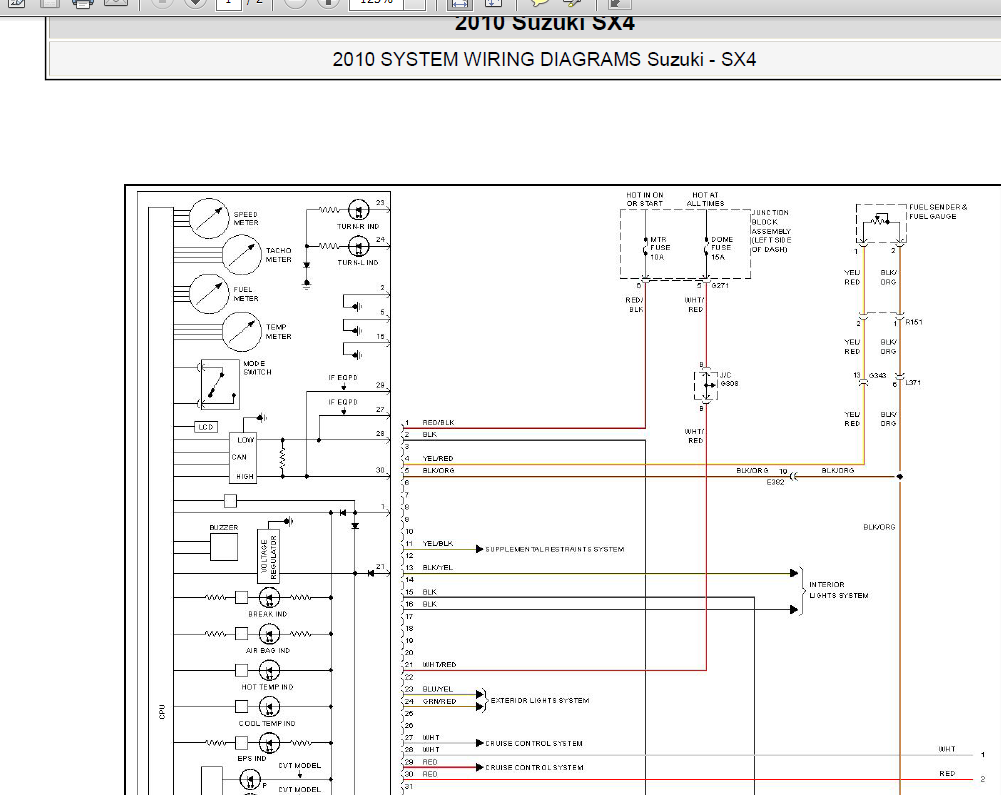Click the "J/C G308" connector label
1001x795 pixels.
pyautogui.click(x=728, y=379)
